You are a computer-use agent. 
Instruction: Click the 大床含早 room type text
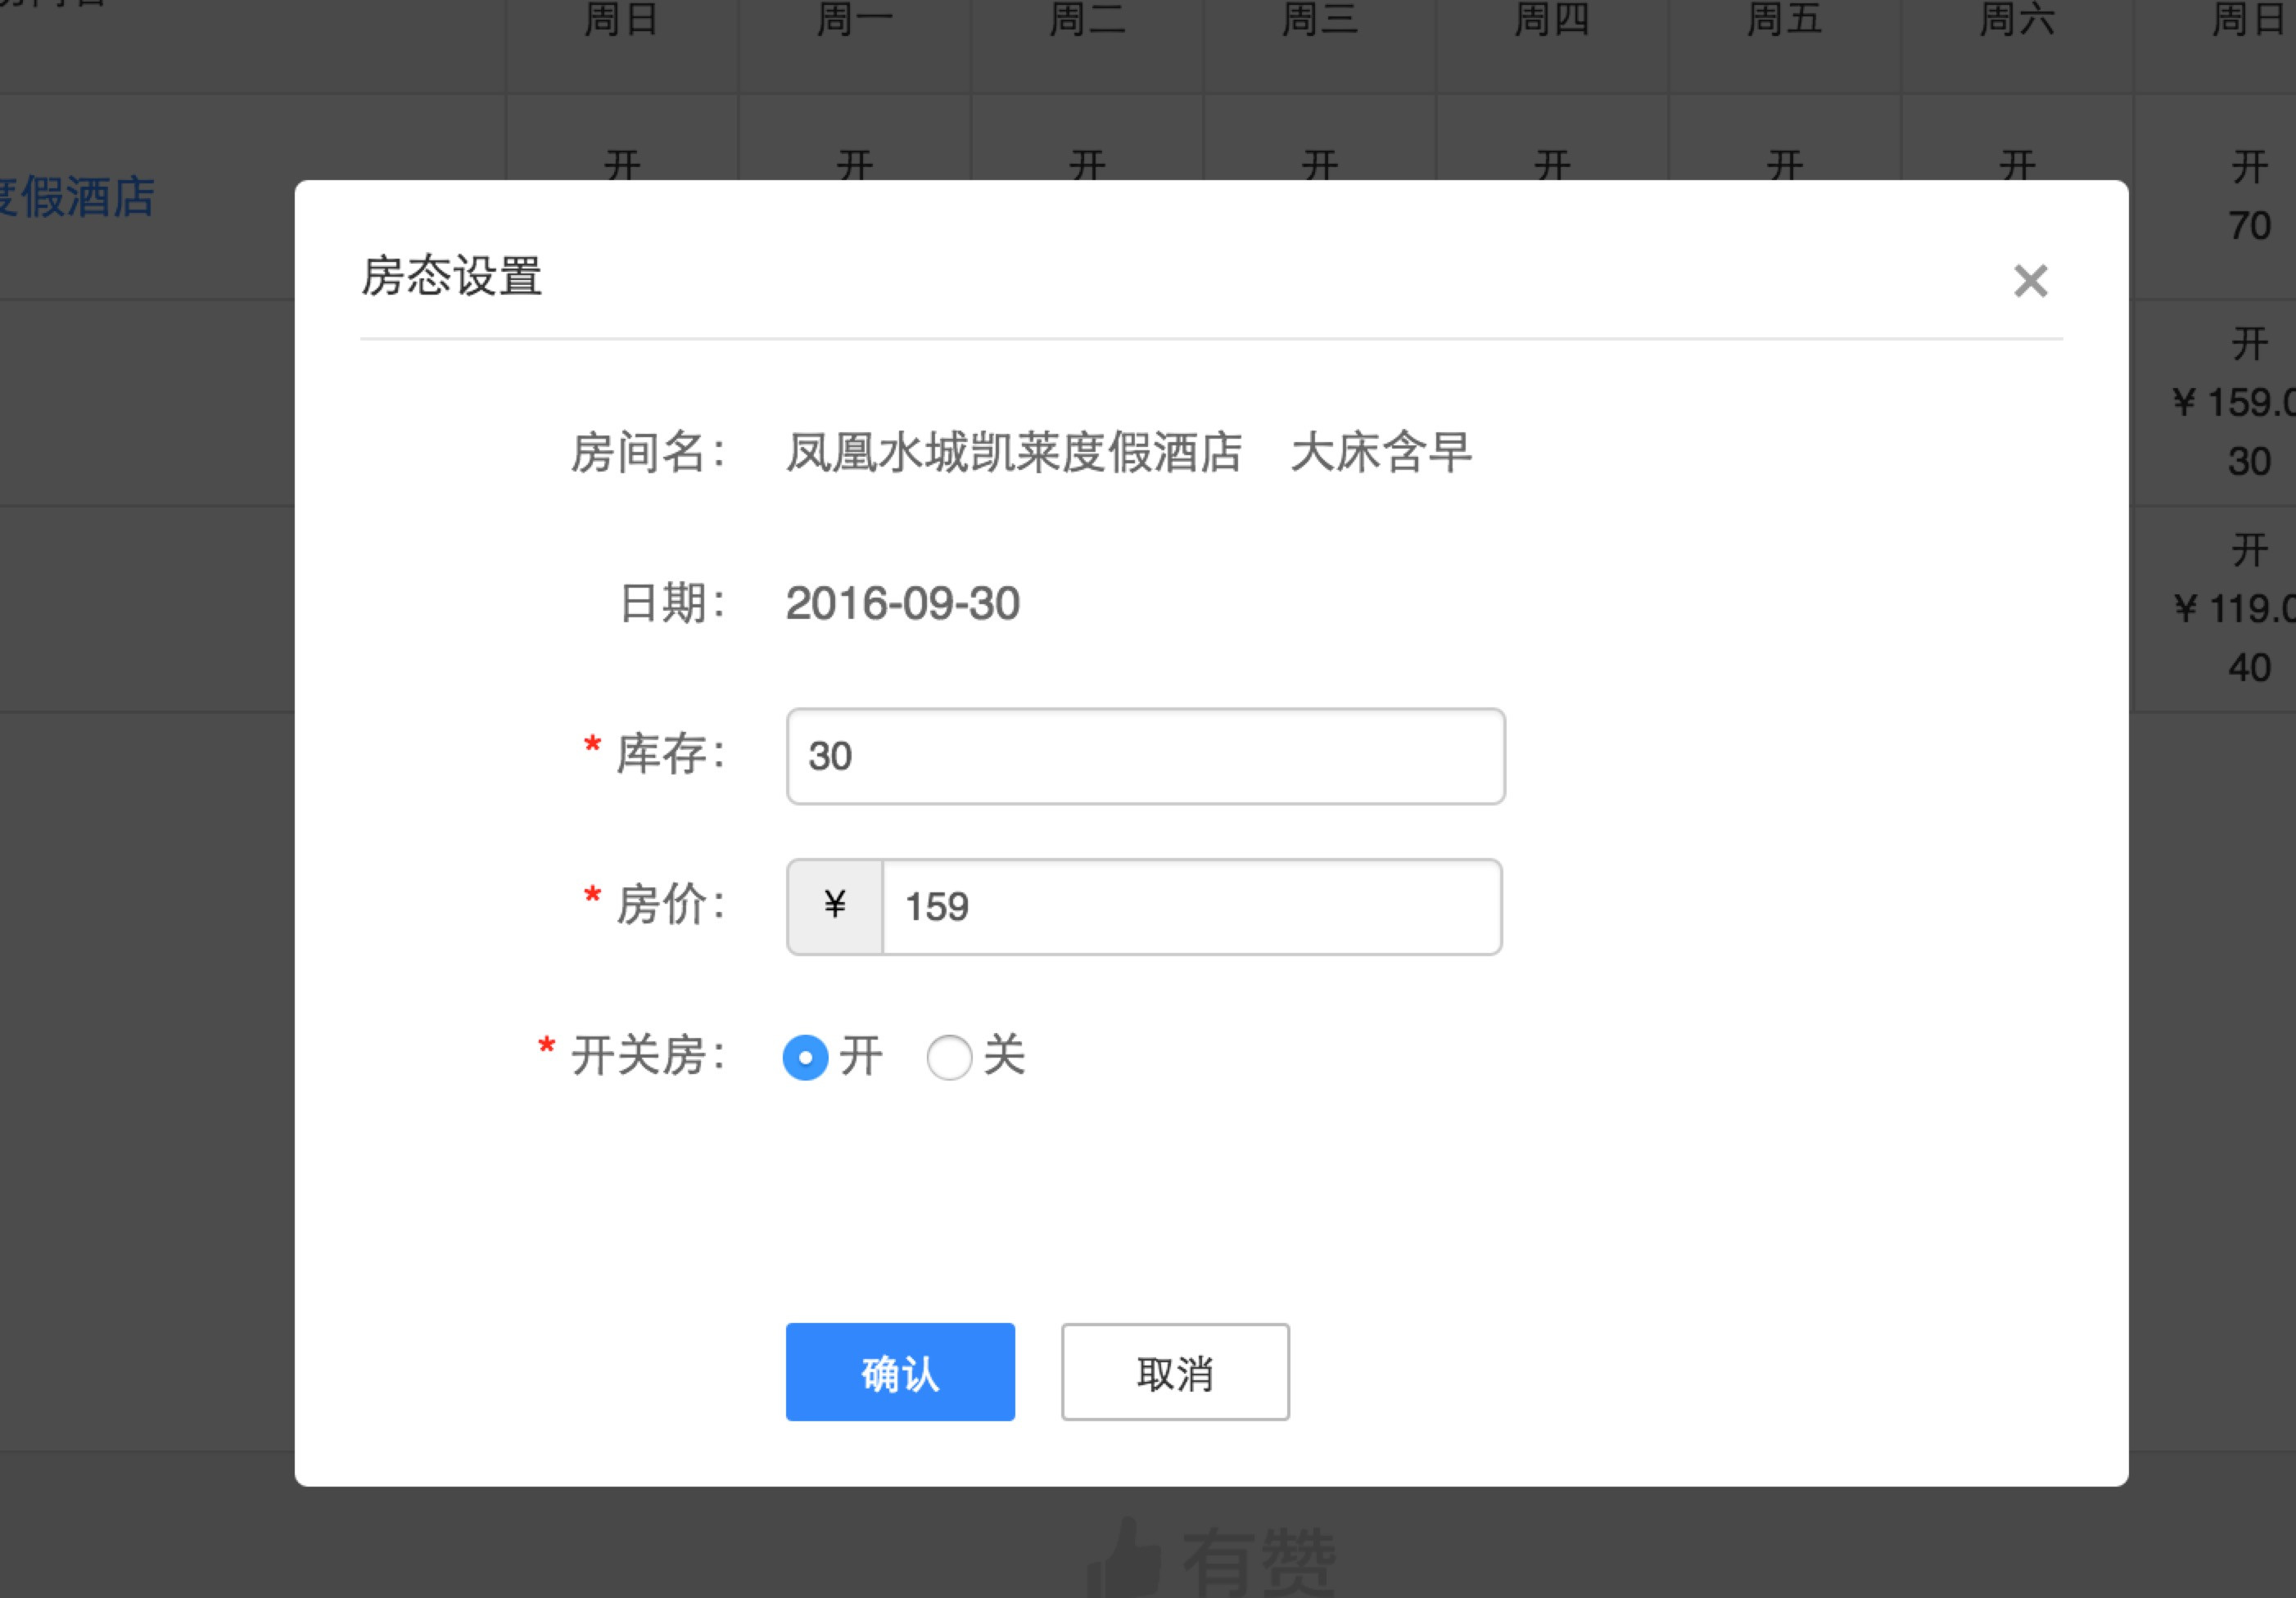(x=1381, y=452)
